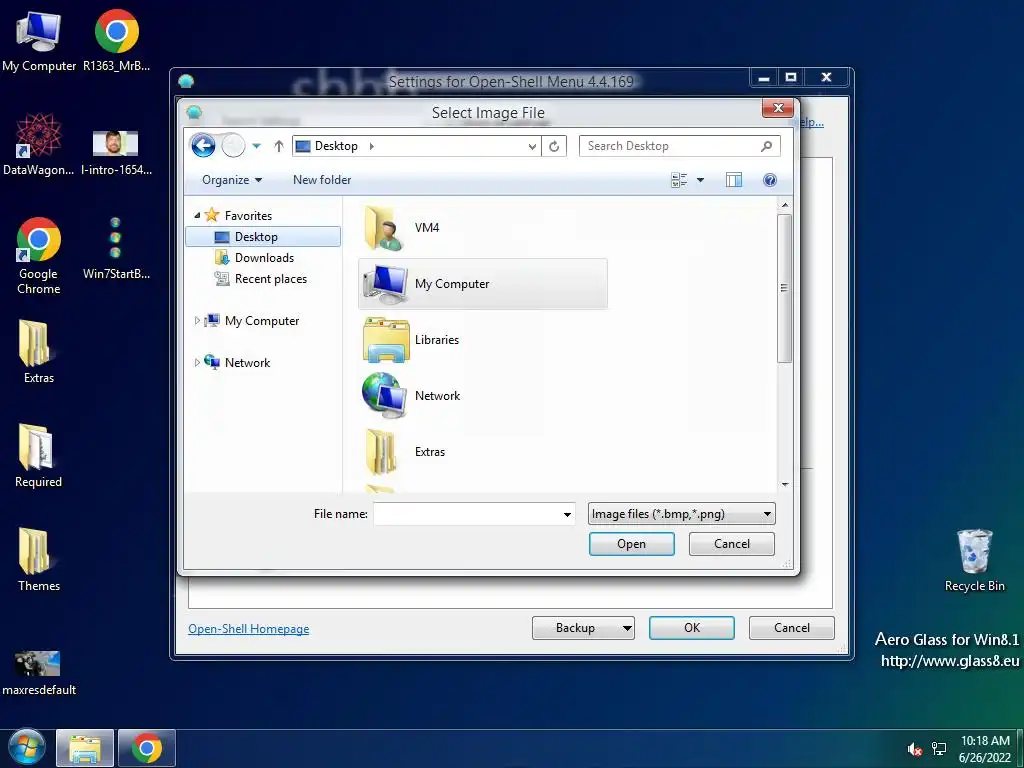
Task: Click Cancel in Open-Shell settings window
Action: pyautogui.click(x=792, y=628)
